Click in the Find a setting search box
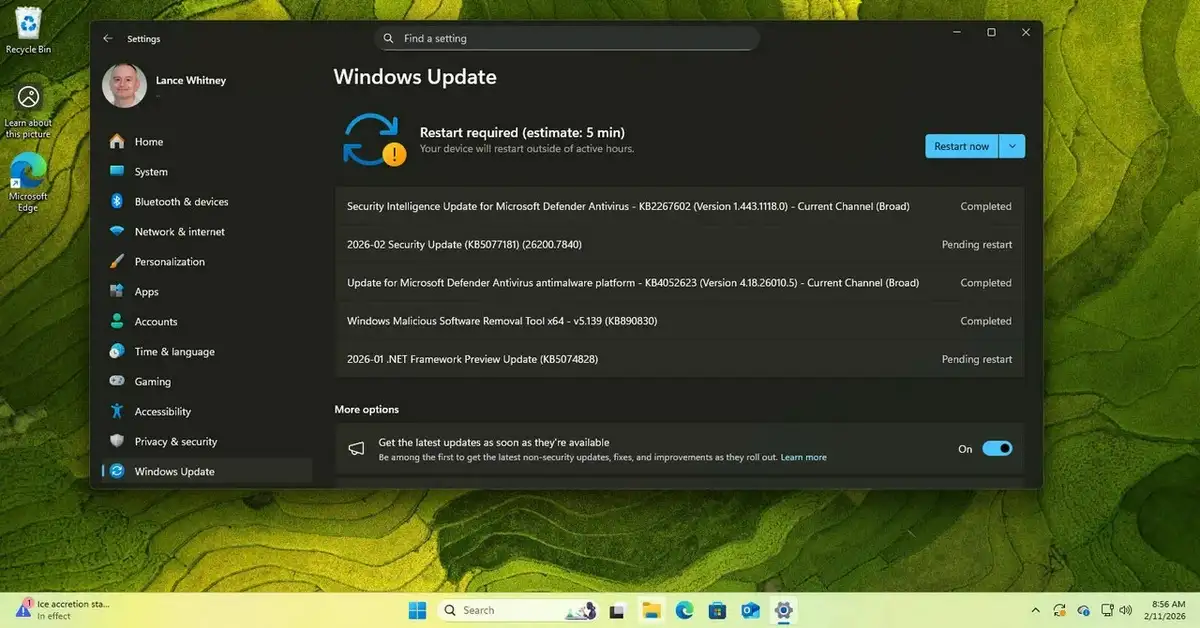Viewport: 1200px width, 628px height. click(x=567, y=38)
